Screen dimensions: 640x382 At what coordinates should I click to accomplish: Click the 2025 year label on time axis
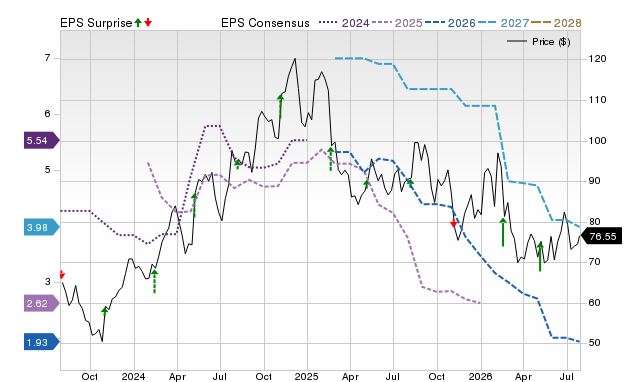[x=307, y=376]
